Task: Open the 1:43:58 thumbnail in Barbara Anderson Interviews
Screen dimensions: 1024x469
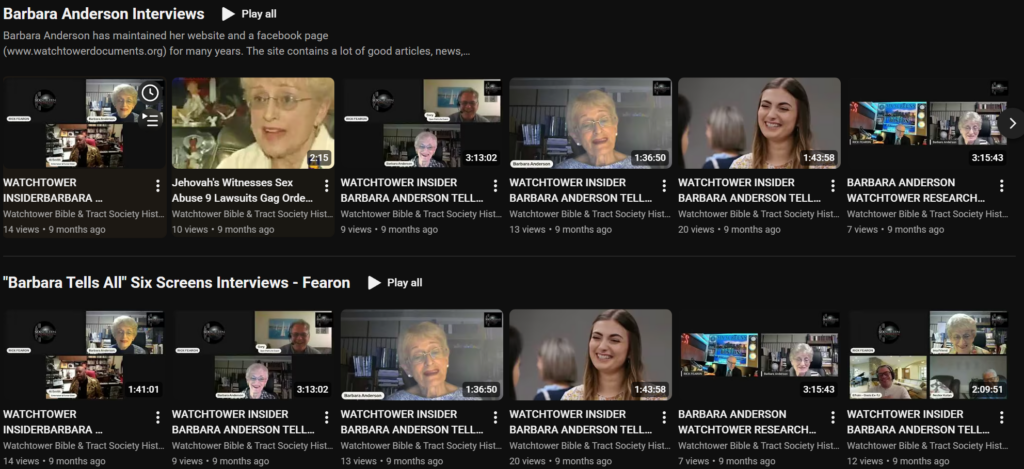Action: click(760, 123)
